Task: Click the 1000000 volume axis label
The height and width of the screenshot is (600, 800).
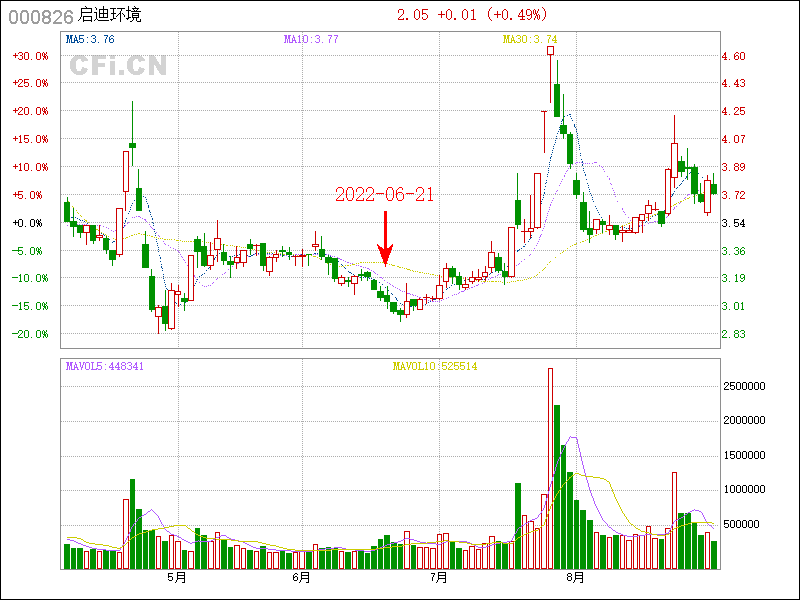Action: coord(744,489)
